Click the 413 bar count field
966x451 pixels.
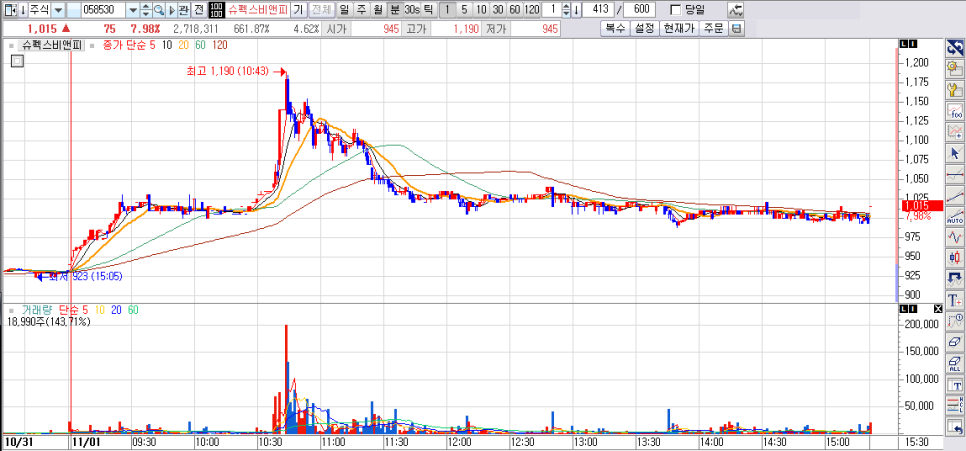pyautogui.click(x=598, y=10)
